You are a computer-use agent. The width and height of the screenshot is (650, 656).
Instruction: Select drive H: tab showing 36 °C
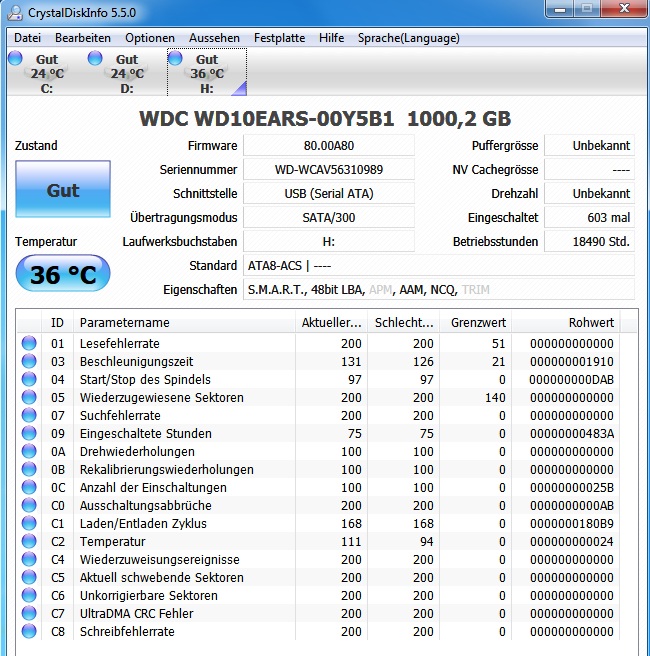[207, 73]
